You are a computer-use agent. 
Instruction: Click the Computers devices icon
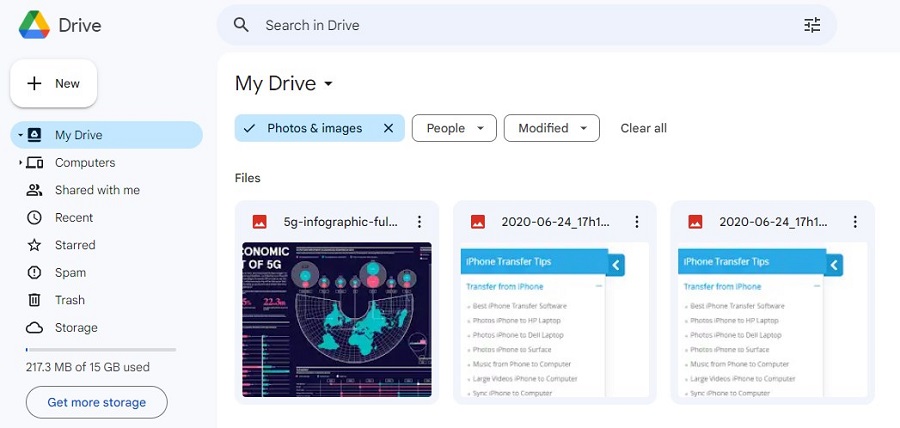click(x=35, y=162)
